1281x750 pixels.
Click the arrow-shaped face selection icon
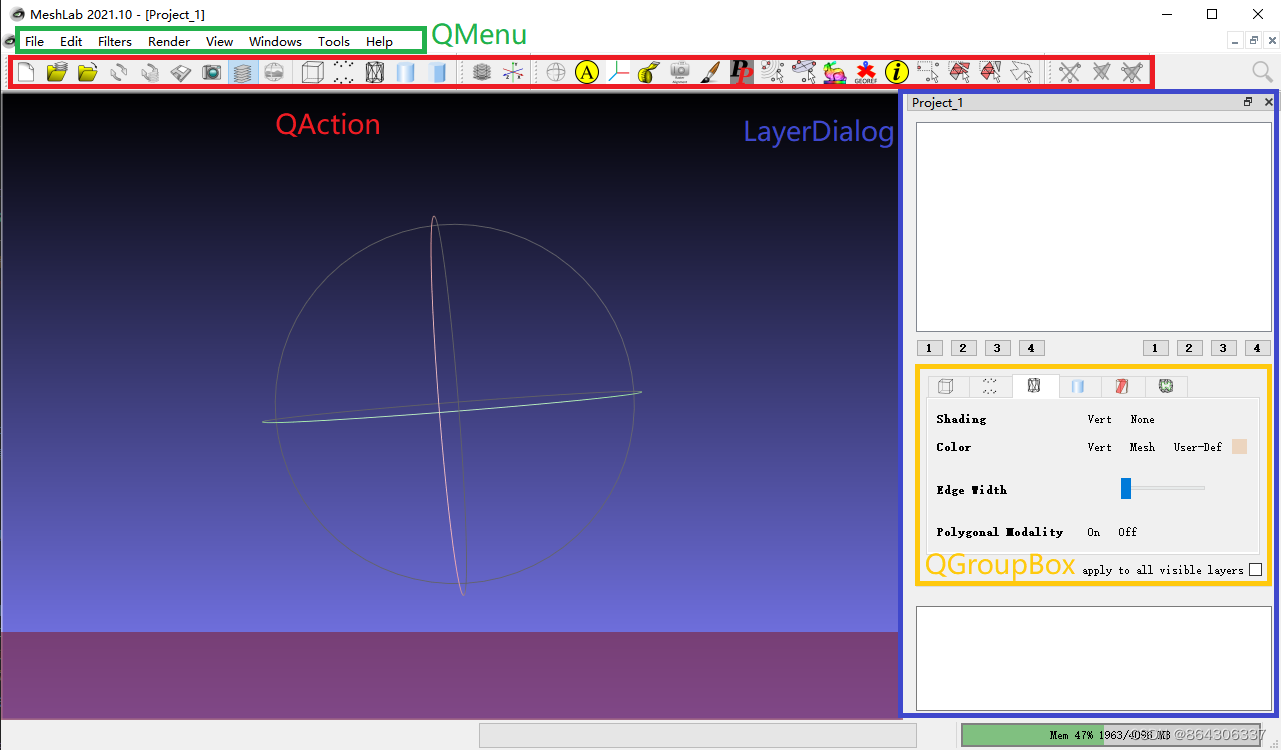[1021, 72]
